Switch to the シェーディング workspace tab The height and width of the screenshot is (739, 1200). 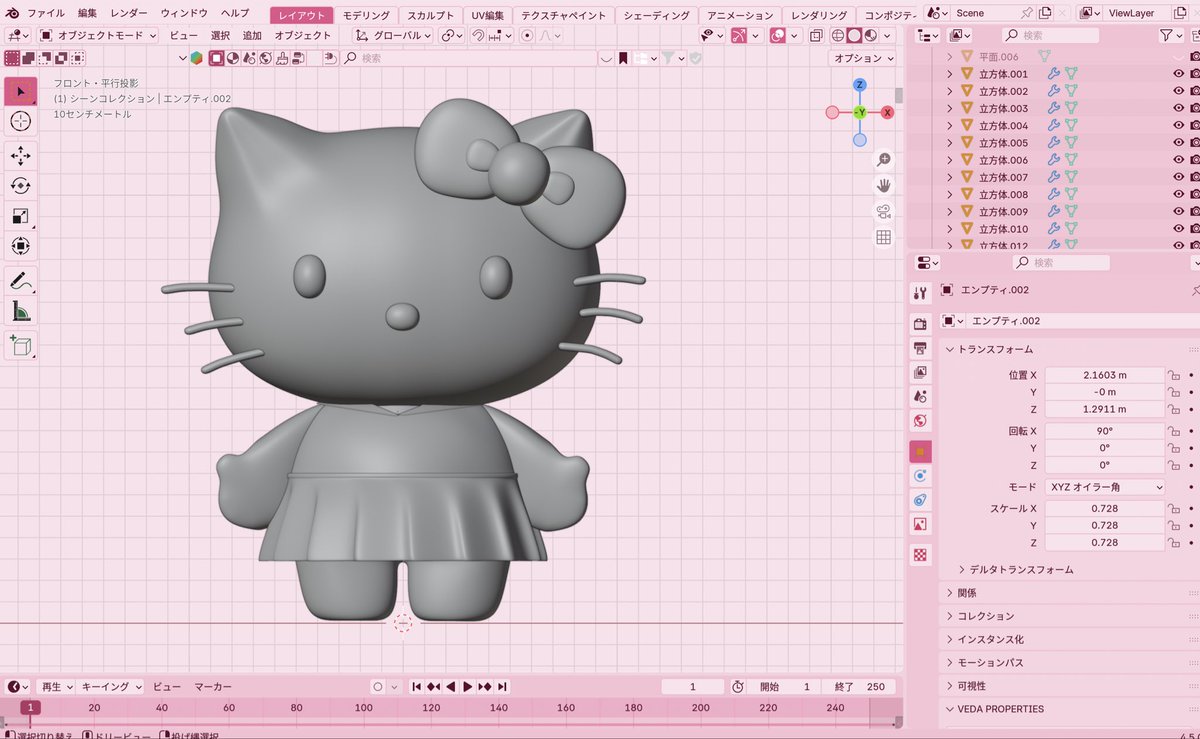tap(657, 16)
